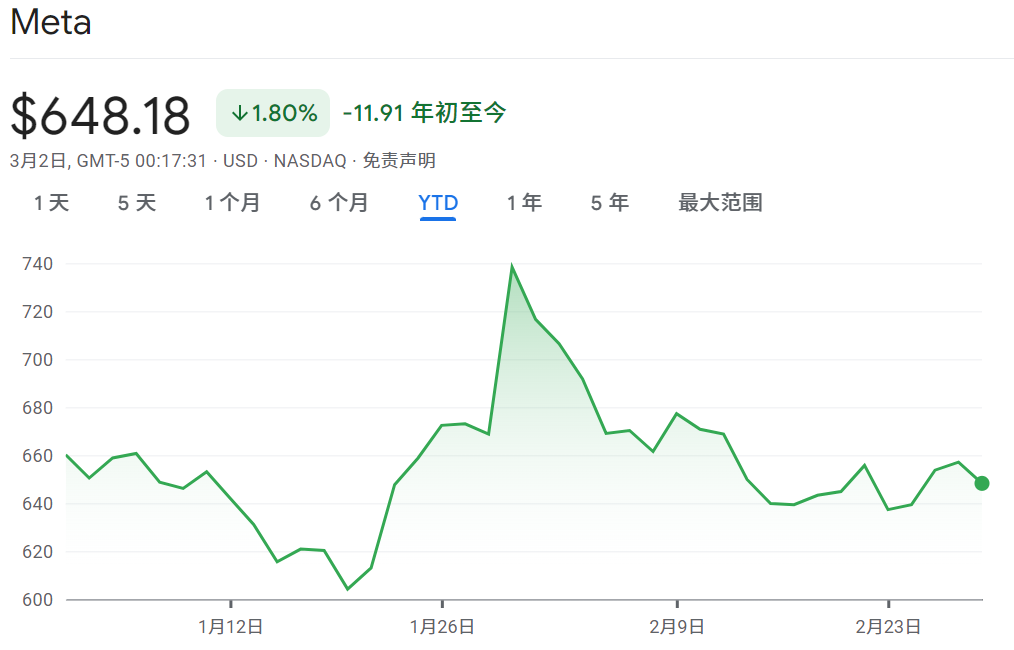Click the chart peak near 740

point(511,265)
